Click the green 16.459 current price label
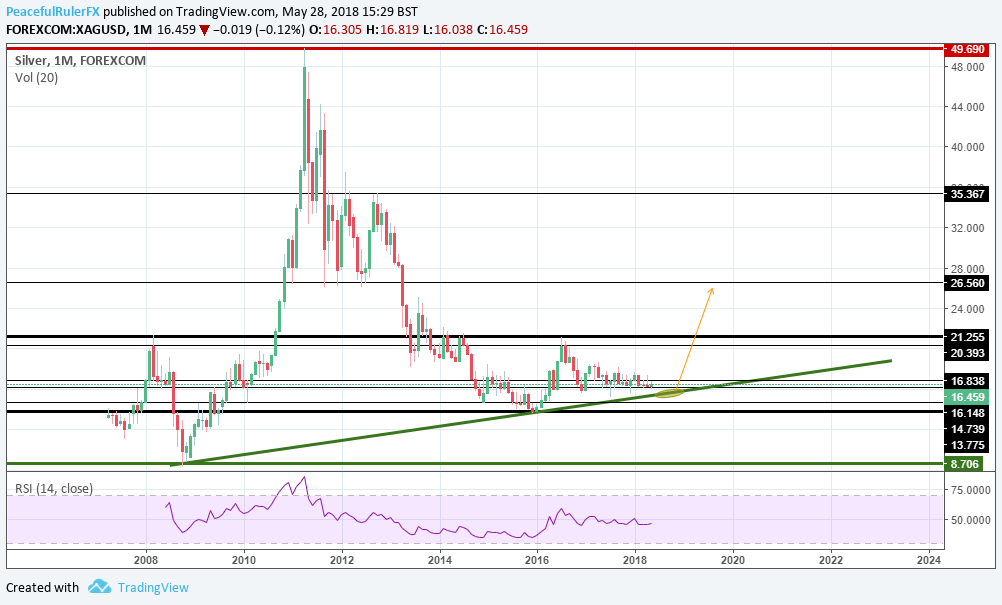 [967, 397]
